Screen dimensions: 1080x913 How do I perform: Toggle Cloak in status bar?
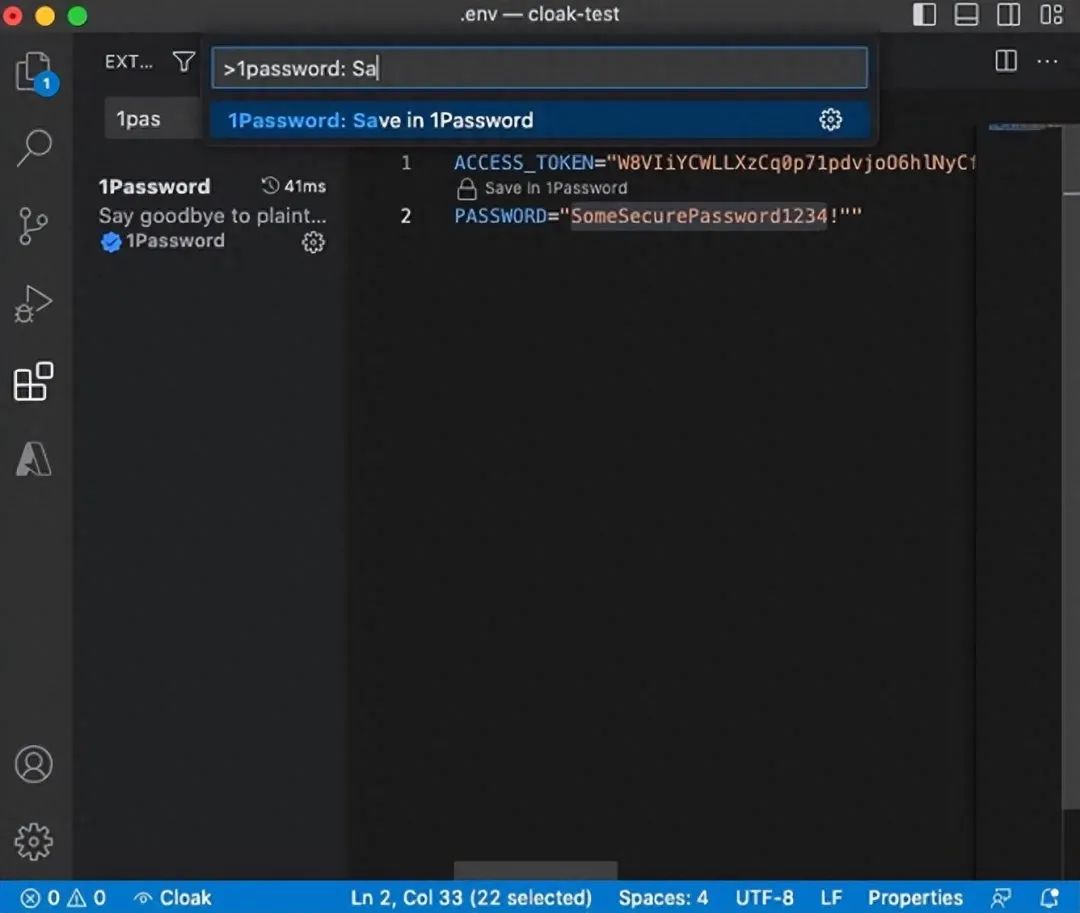tap(172, 898)
